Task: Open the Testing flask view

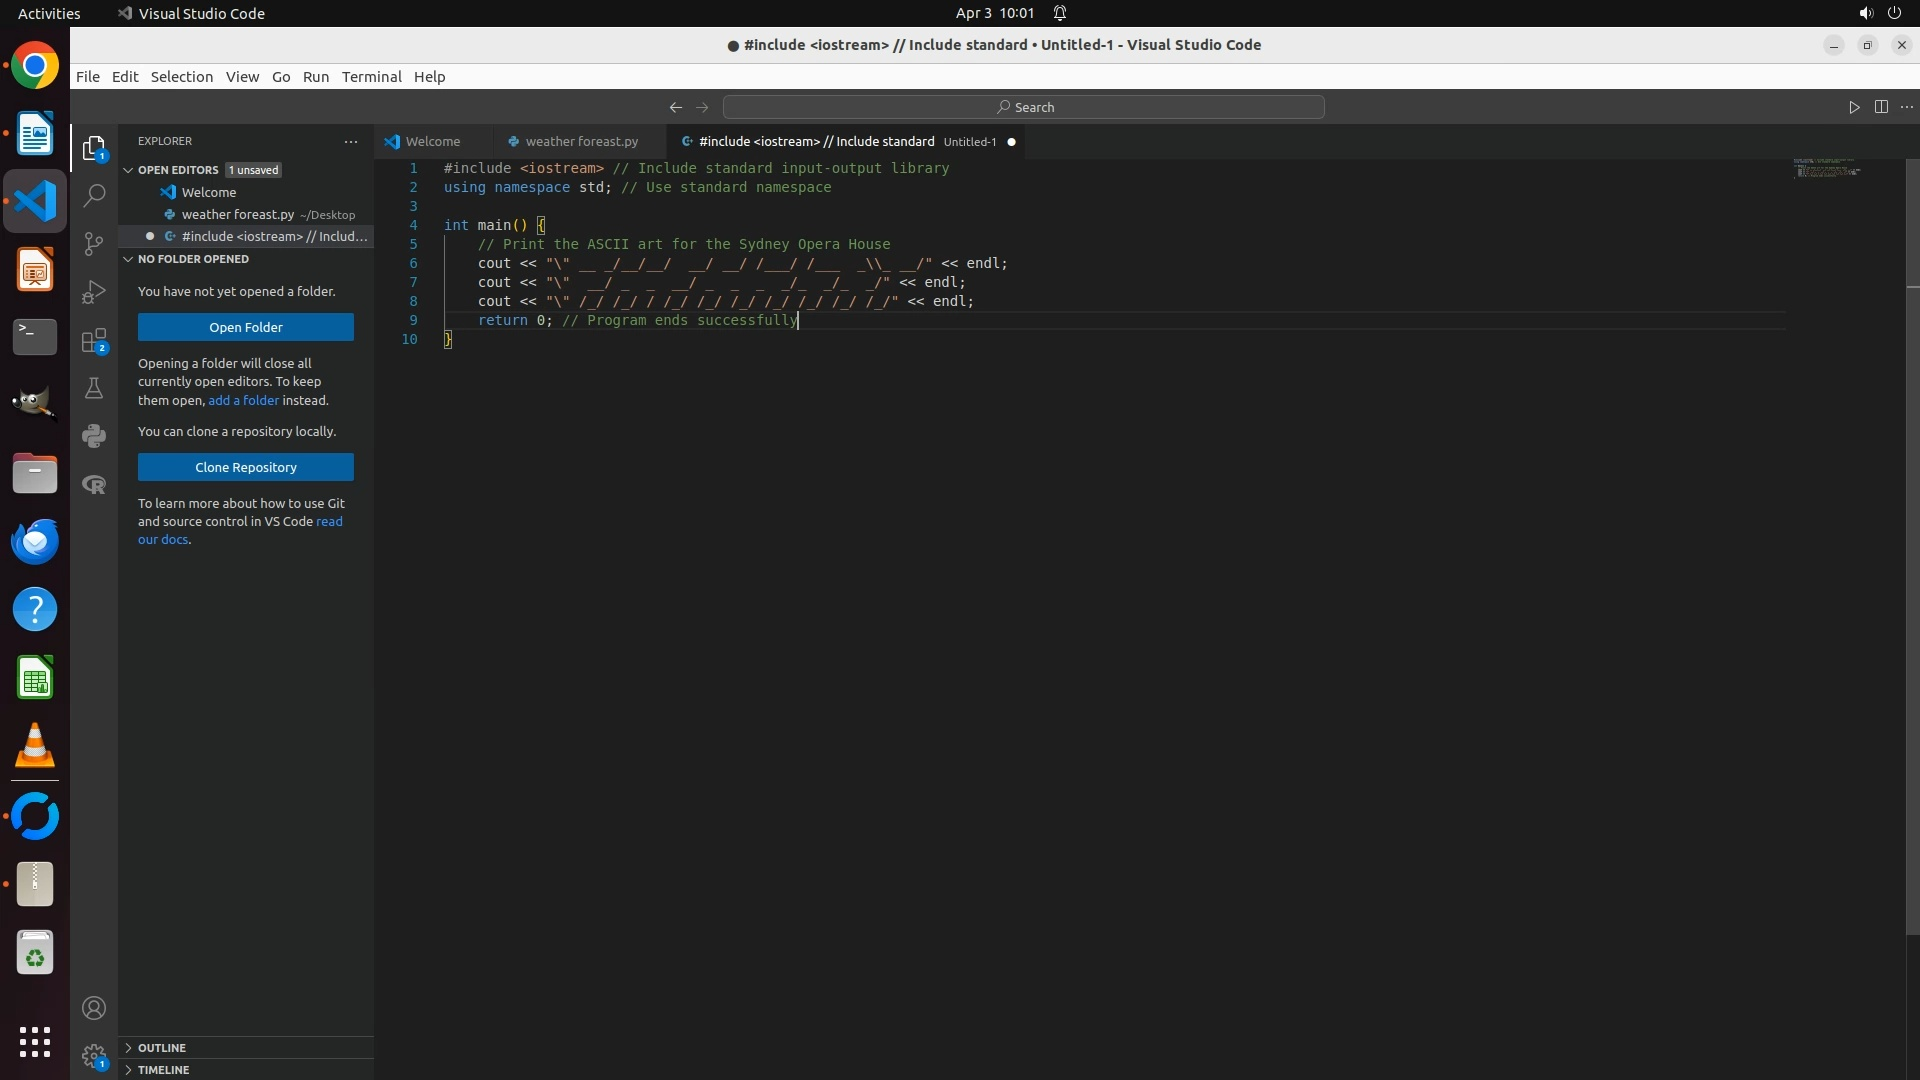Action: click(94, 388)
